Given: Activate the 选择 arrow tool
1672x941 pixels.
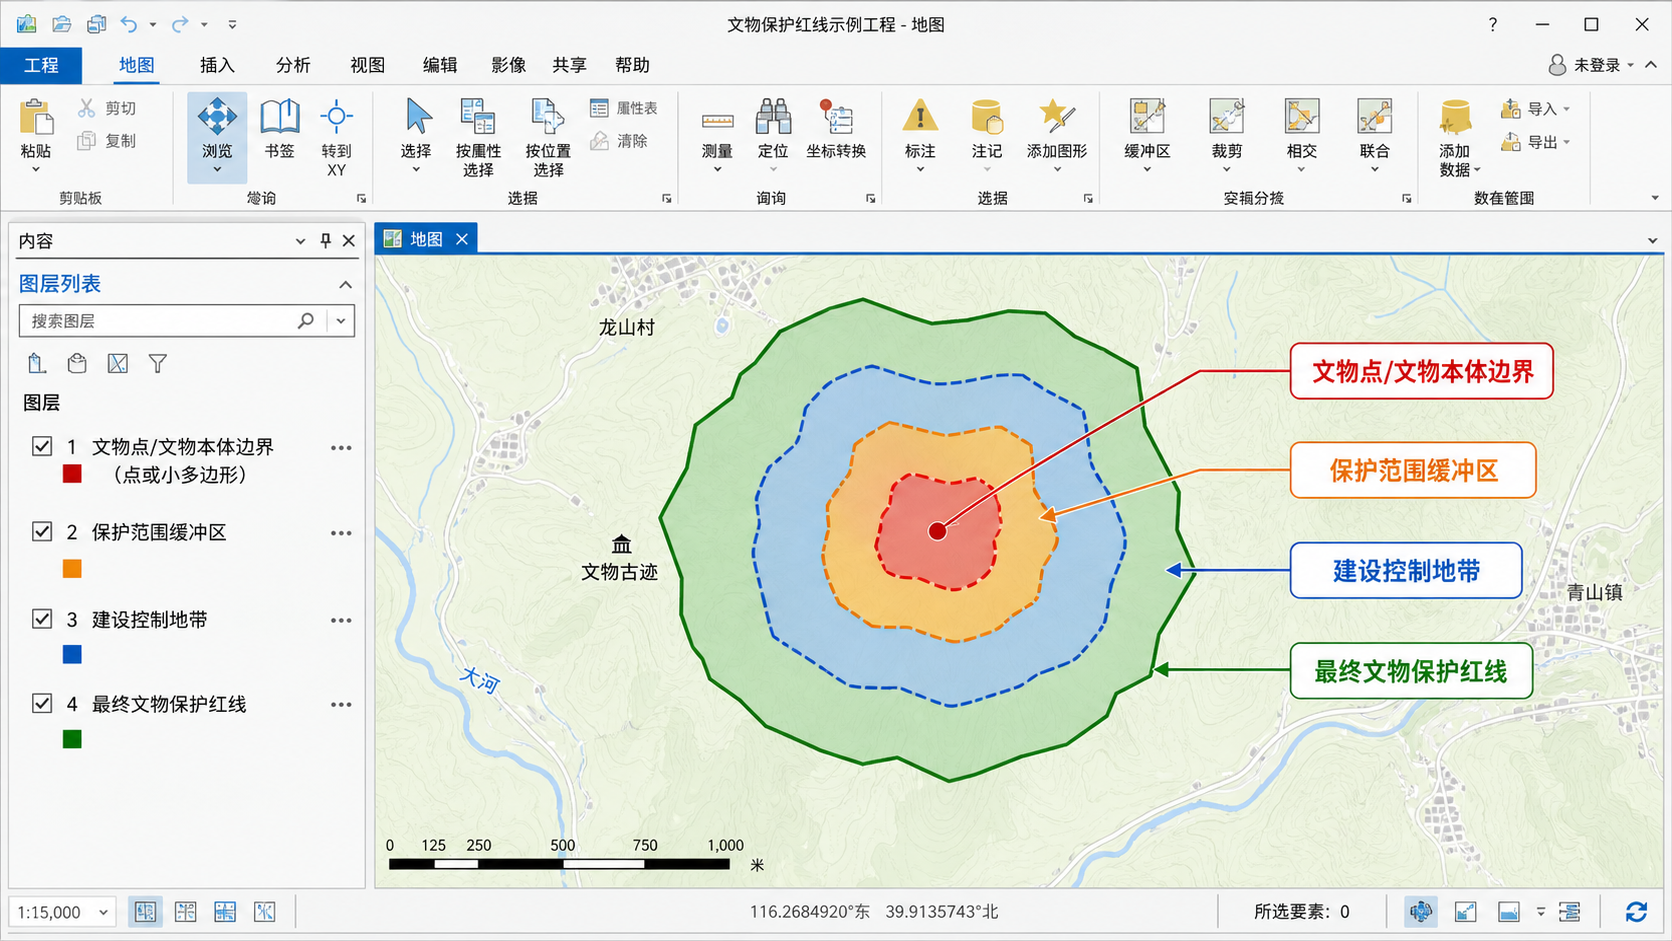Looking at the screenshot, I should pos(416,128).
